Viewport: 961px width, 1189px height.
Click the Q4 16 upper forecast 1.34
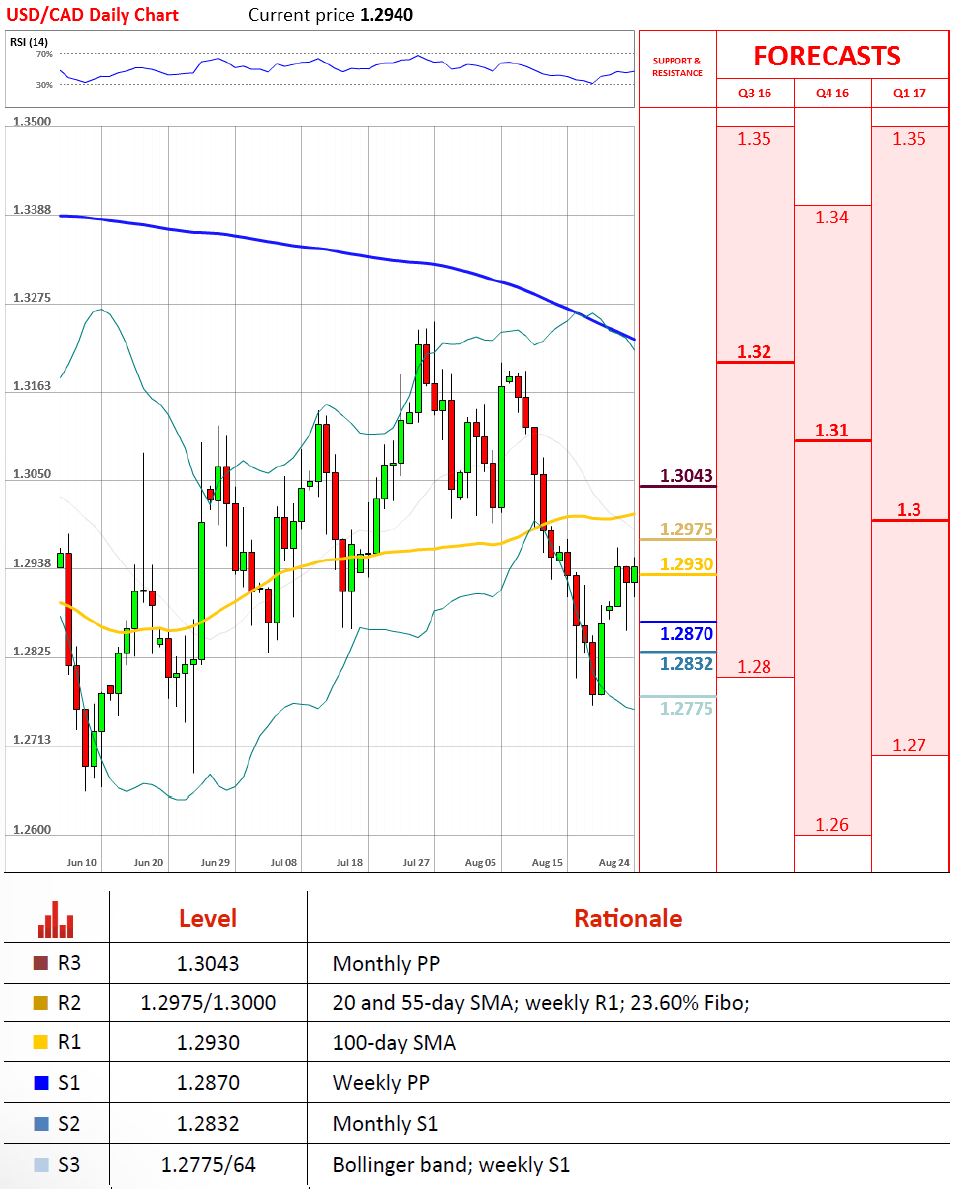(x=831, y=217)
